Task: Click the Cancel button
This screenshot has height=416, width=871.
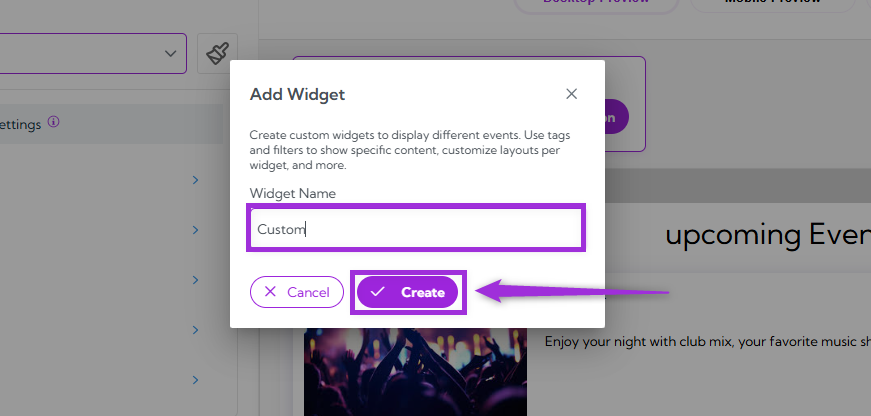Action: click(297, 292)
